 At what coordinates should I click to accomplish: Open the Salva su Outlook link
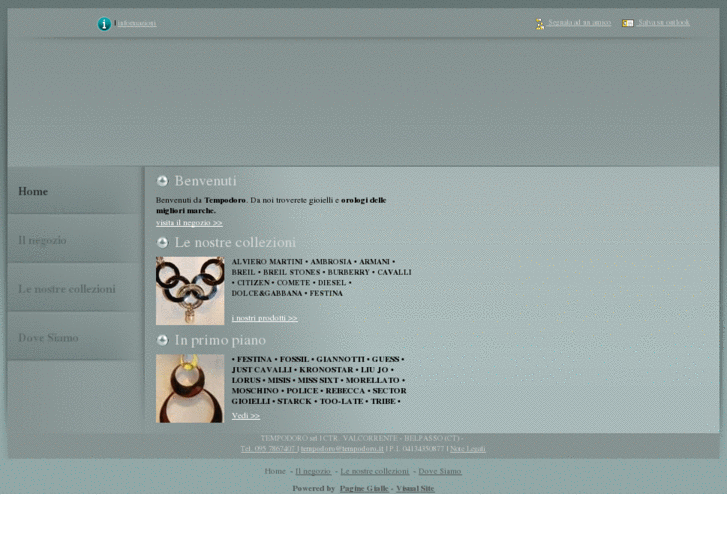tap(663, 23)
